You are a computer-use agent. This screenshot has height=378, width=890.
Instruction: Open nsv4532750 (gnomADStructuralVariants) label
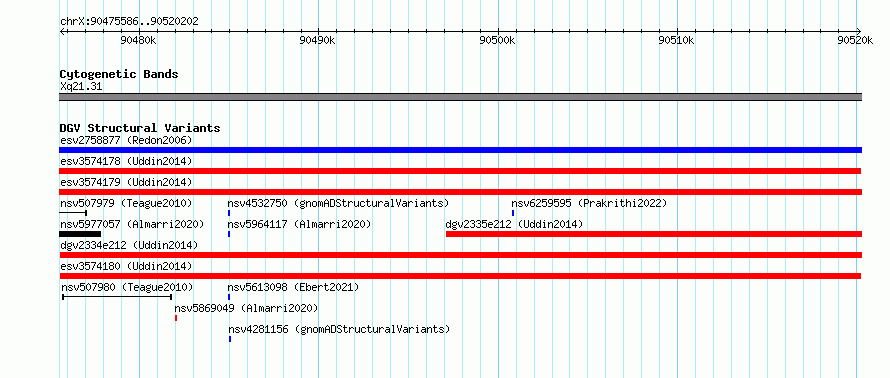(x=338, y=203)
